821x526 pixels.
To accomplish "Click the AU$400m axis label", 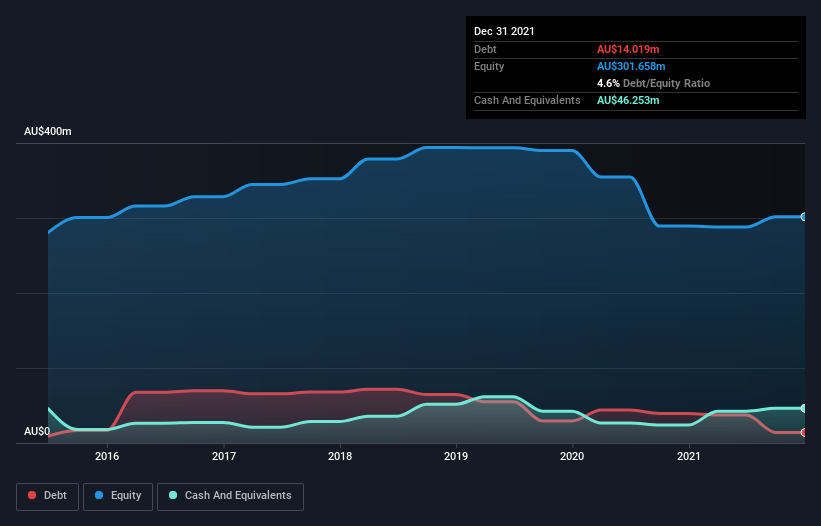I will click(x=48, y=131).
